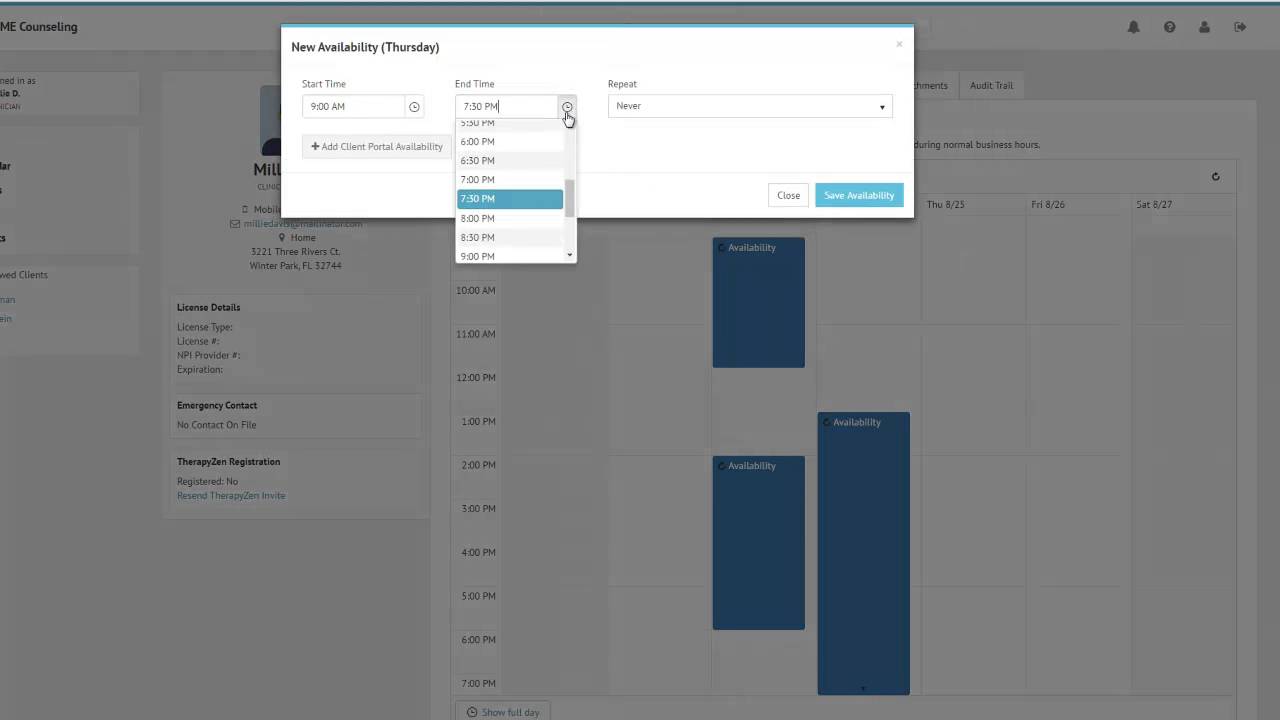This screenshot has height=720, width=1280.
Task: Click the Winter Park, FL 32744 address
Action: [296, 266]
